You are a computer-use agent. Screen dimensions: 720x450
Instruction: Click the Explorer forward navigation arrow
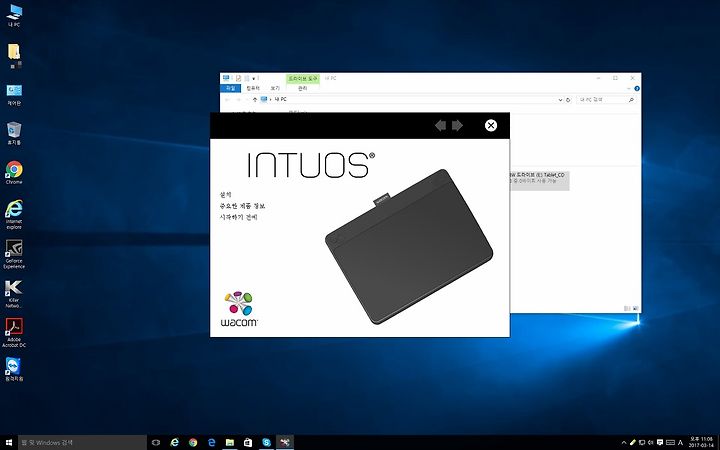pyautogui.click(x=238, y=100)
